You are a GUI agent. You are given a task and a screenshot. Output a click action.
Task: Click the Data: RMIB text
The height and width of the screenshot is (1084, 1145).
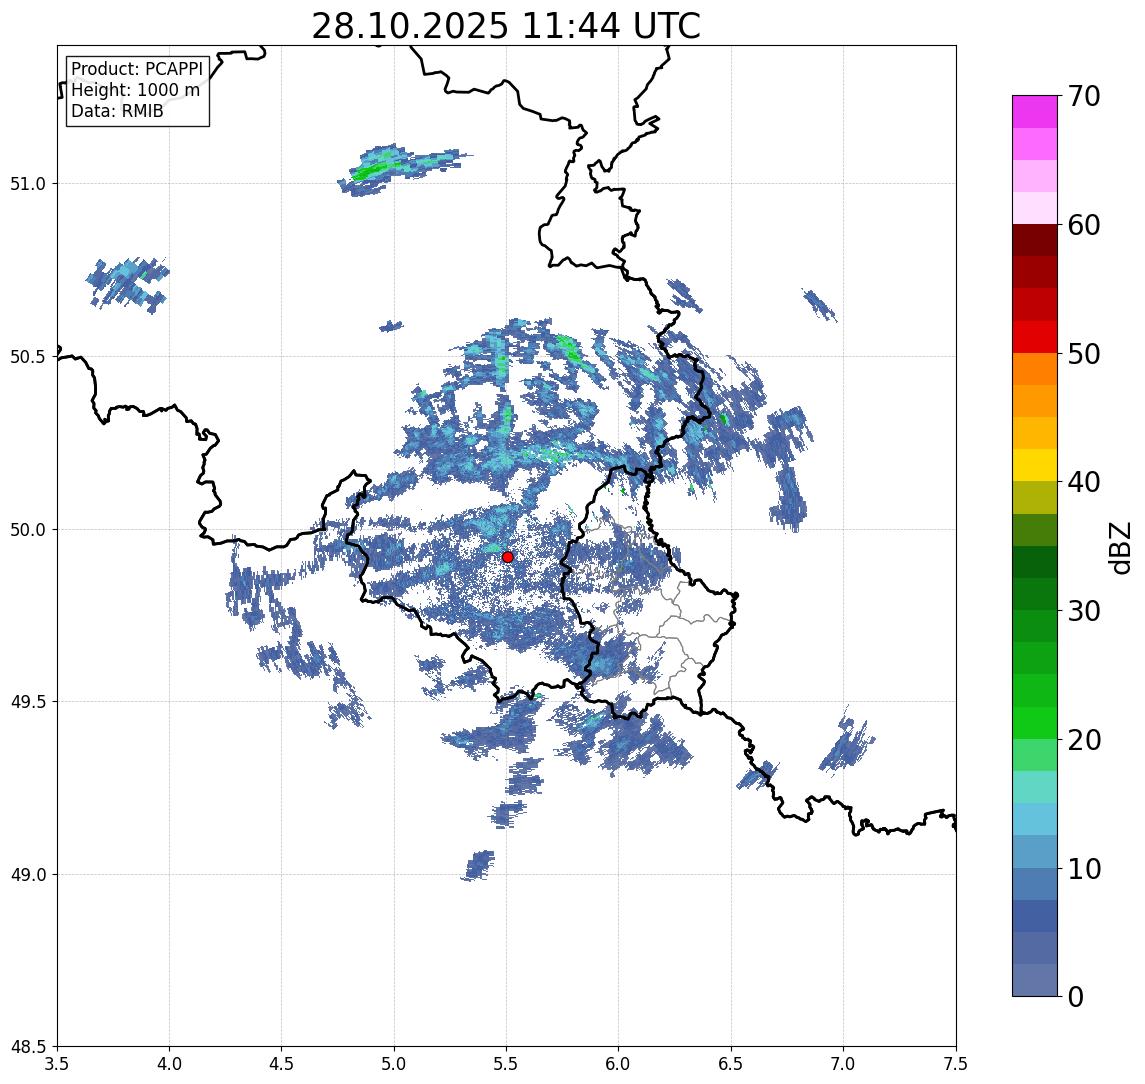pyautogui.click(x=117, y=111)
